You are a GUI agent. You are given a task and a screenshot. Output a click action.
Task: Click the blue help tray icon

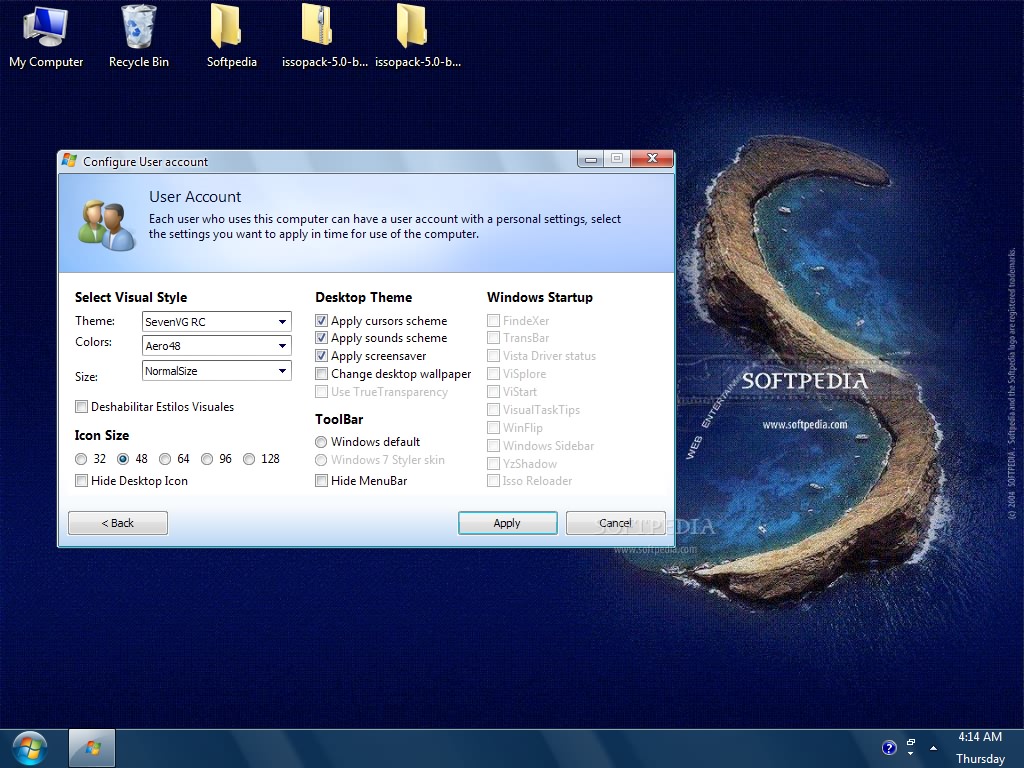889,748
